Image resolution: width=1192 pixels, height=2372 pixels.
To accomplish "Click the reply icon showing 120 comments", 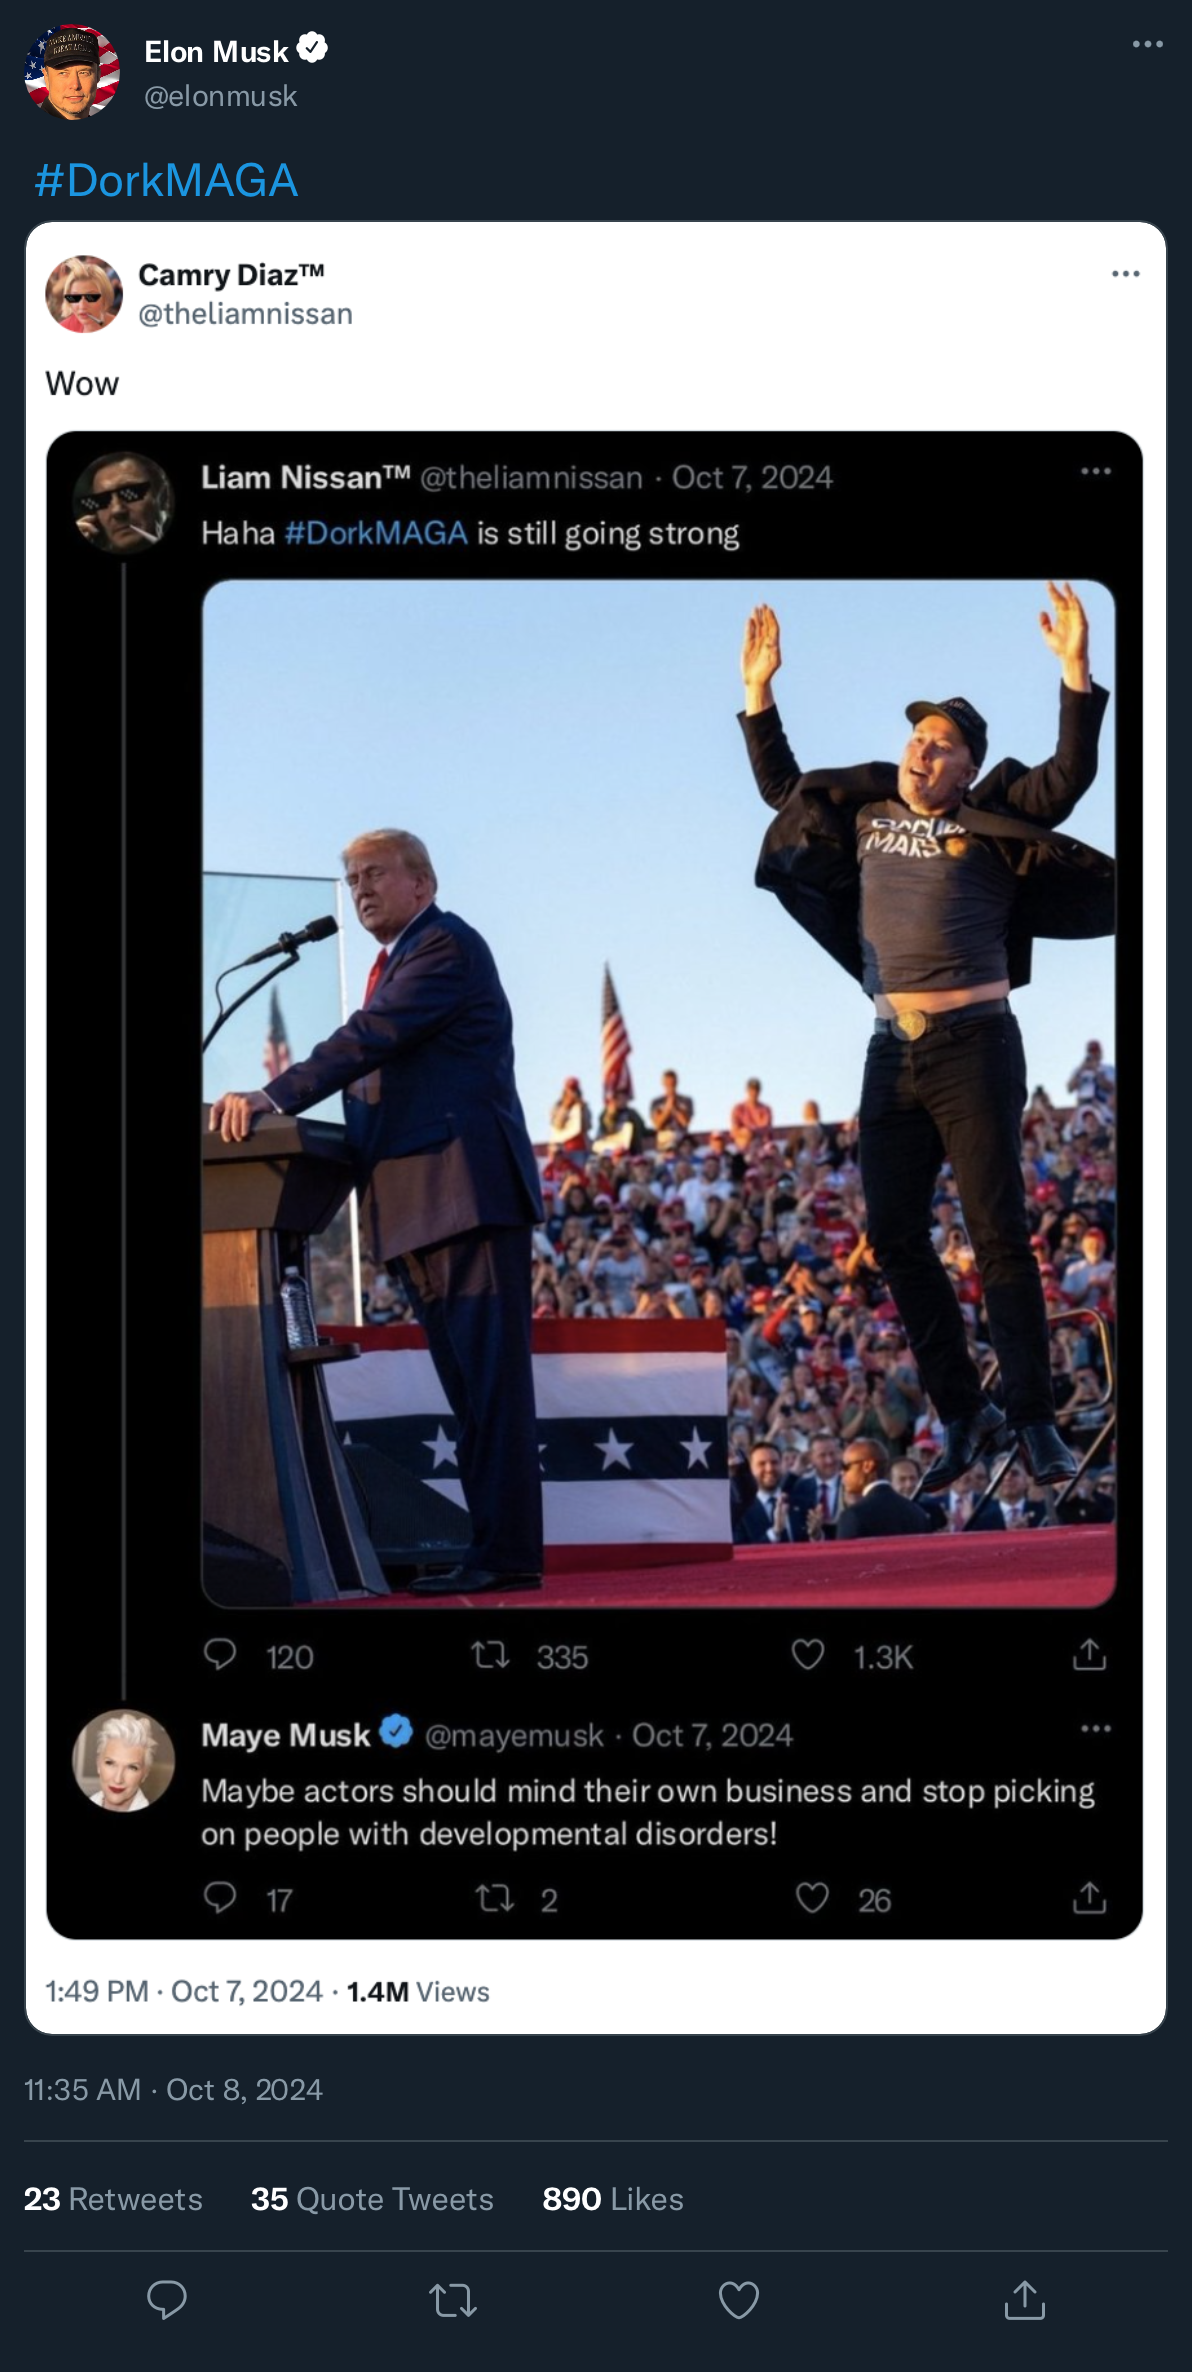I will [220, 1655].
